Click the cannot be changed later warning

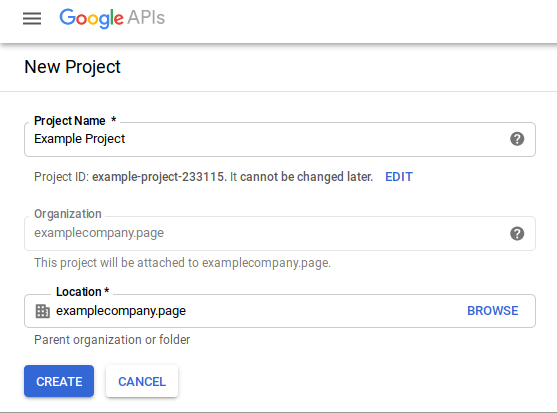[x=301, y=176]
